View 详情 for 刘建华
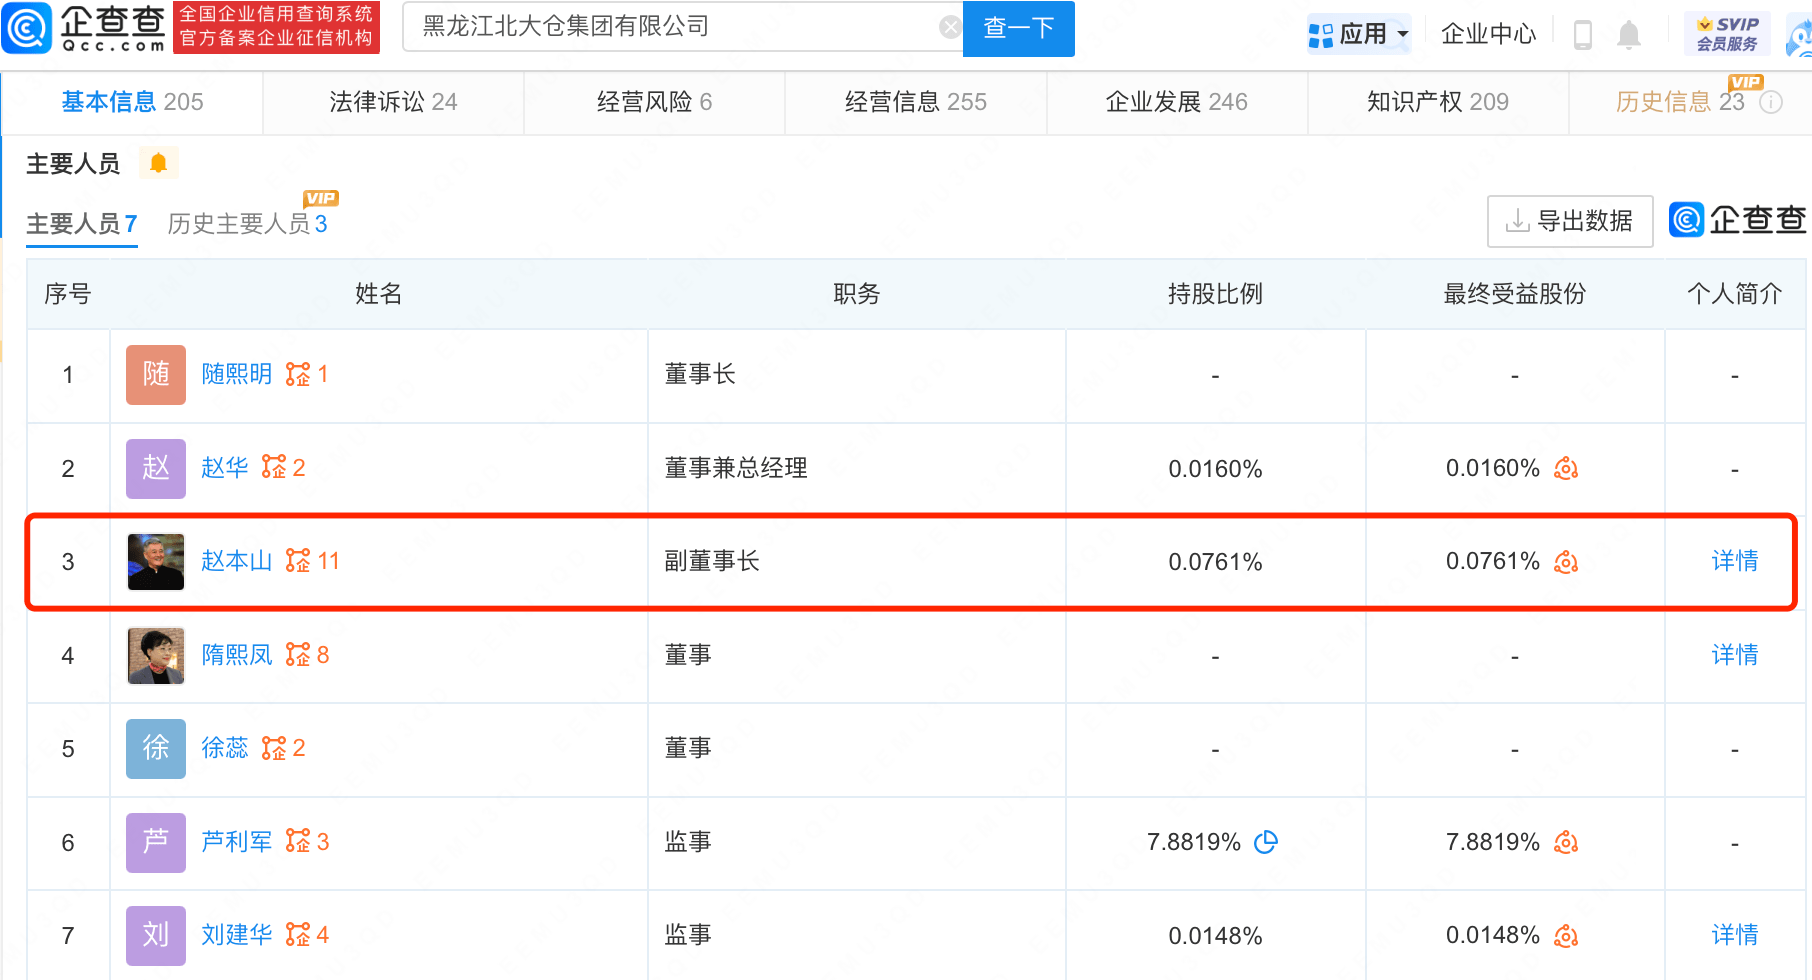This screenshot has width=1812, height=980. click(1735, 935)
